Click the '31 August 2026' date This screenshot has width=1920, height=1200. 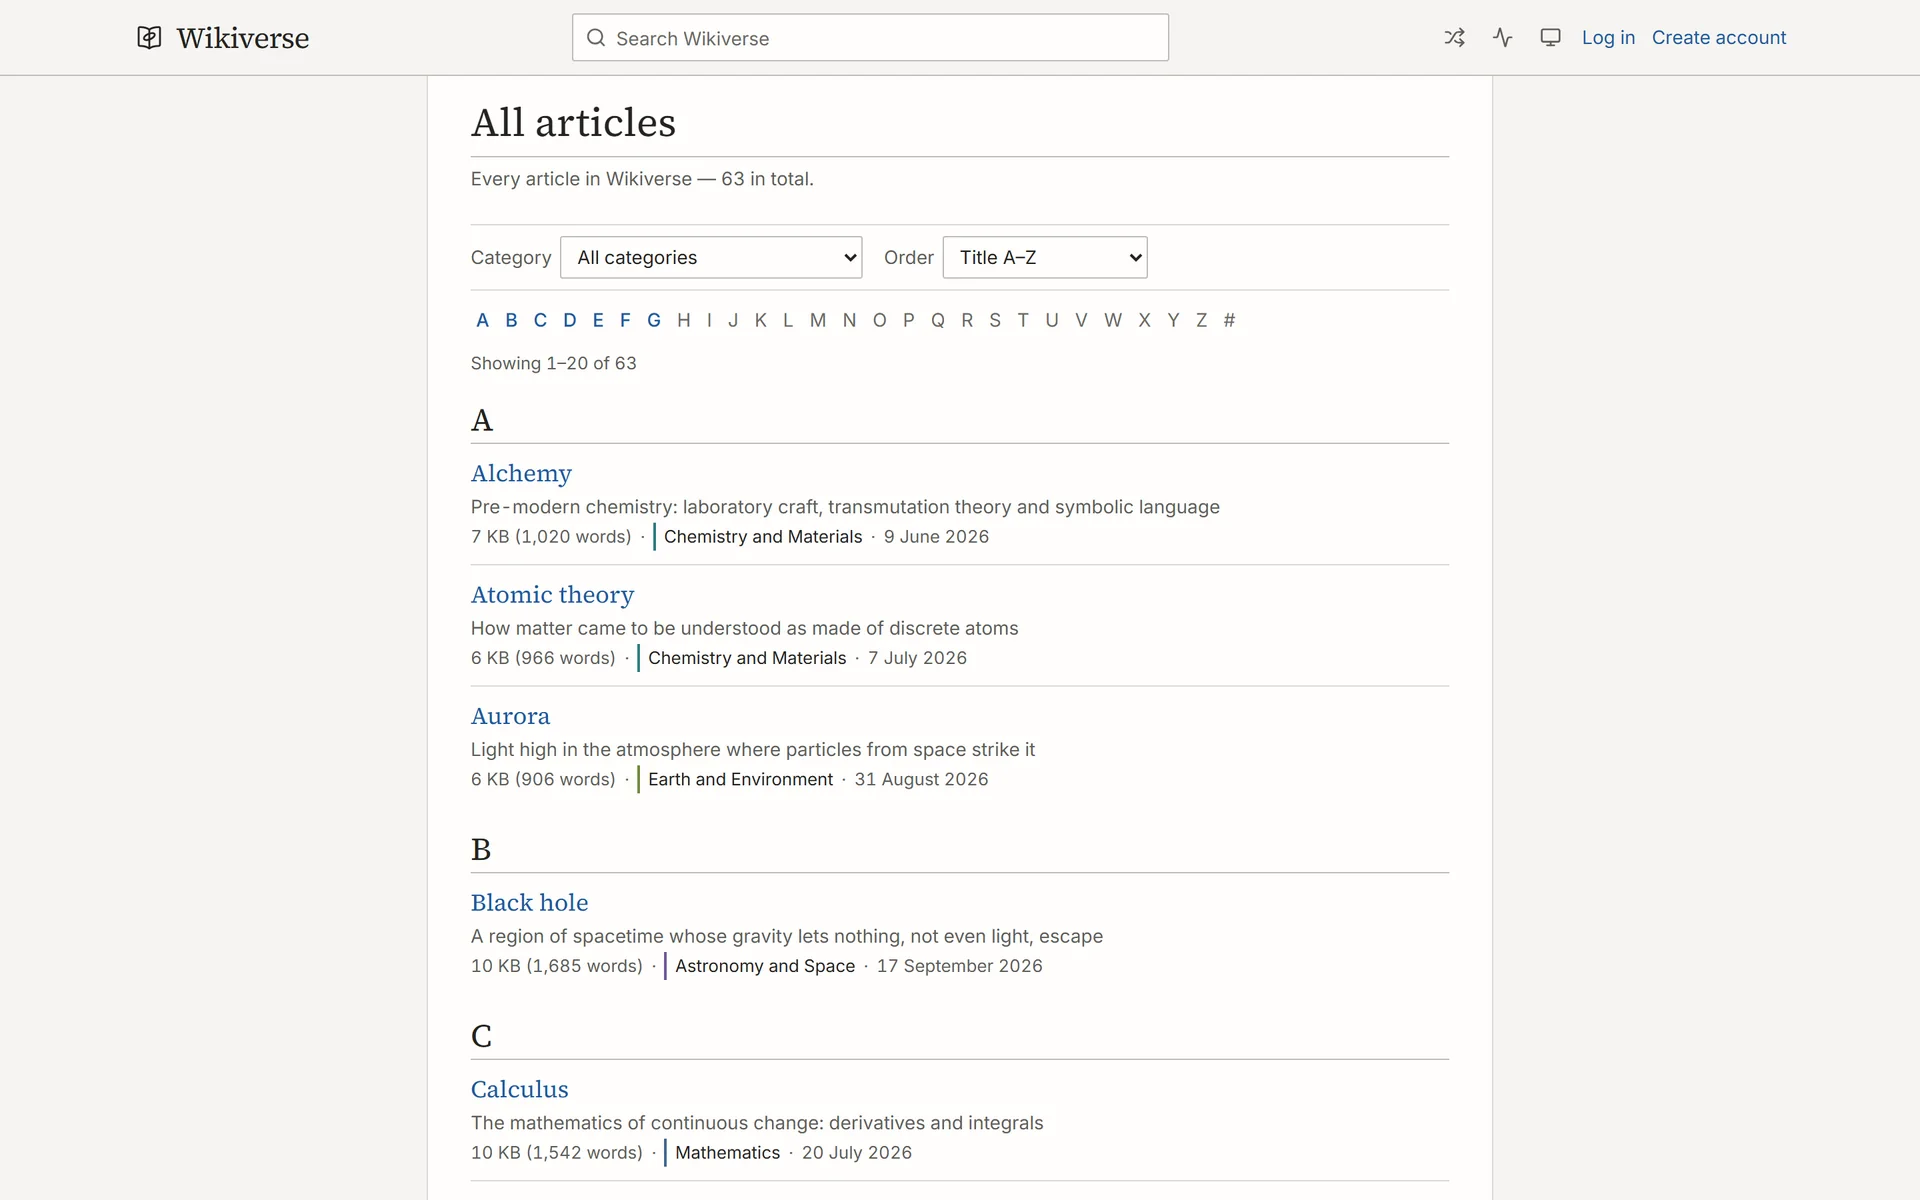click(x=921, y=779)
